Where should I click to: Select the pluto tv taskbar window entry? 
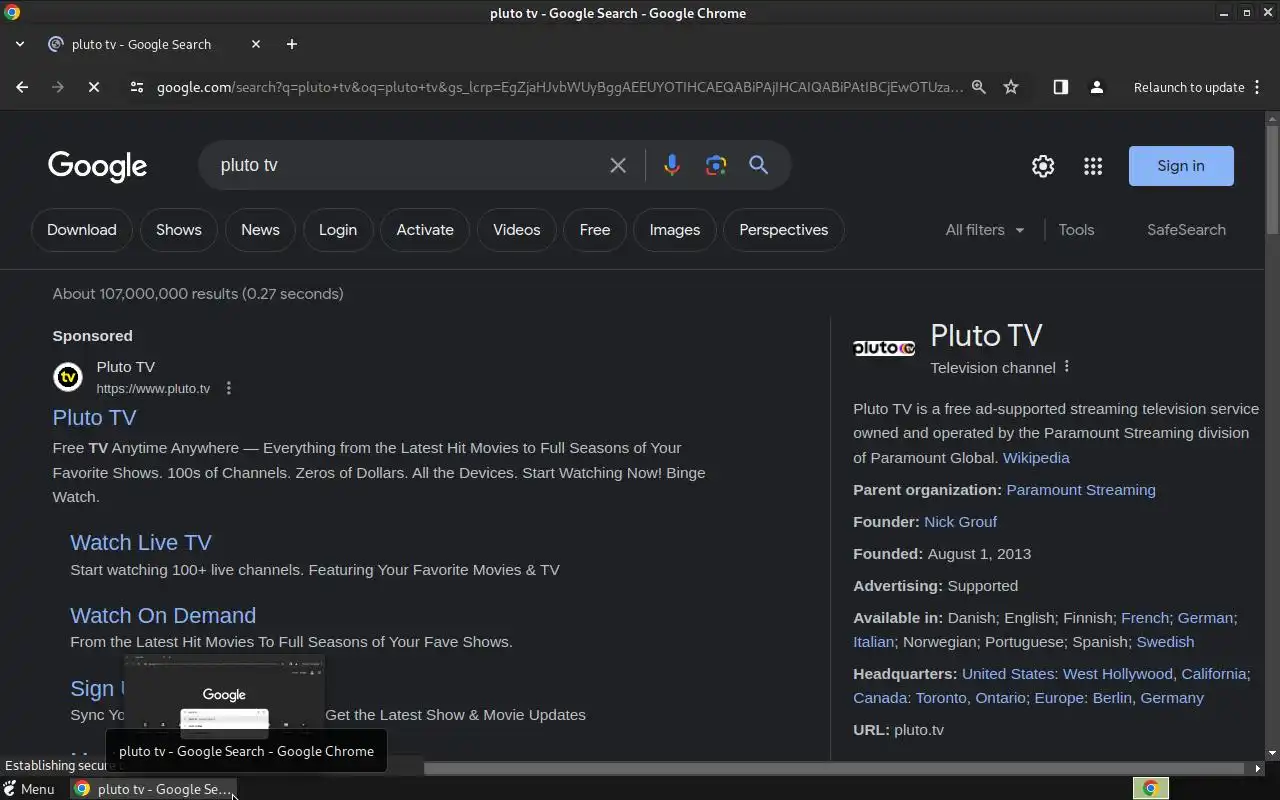click(152, 789)
